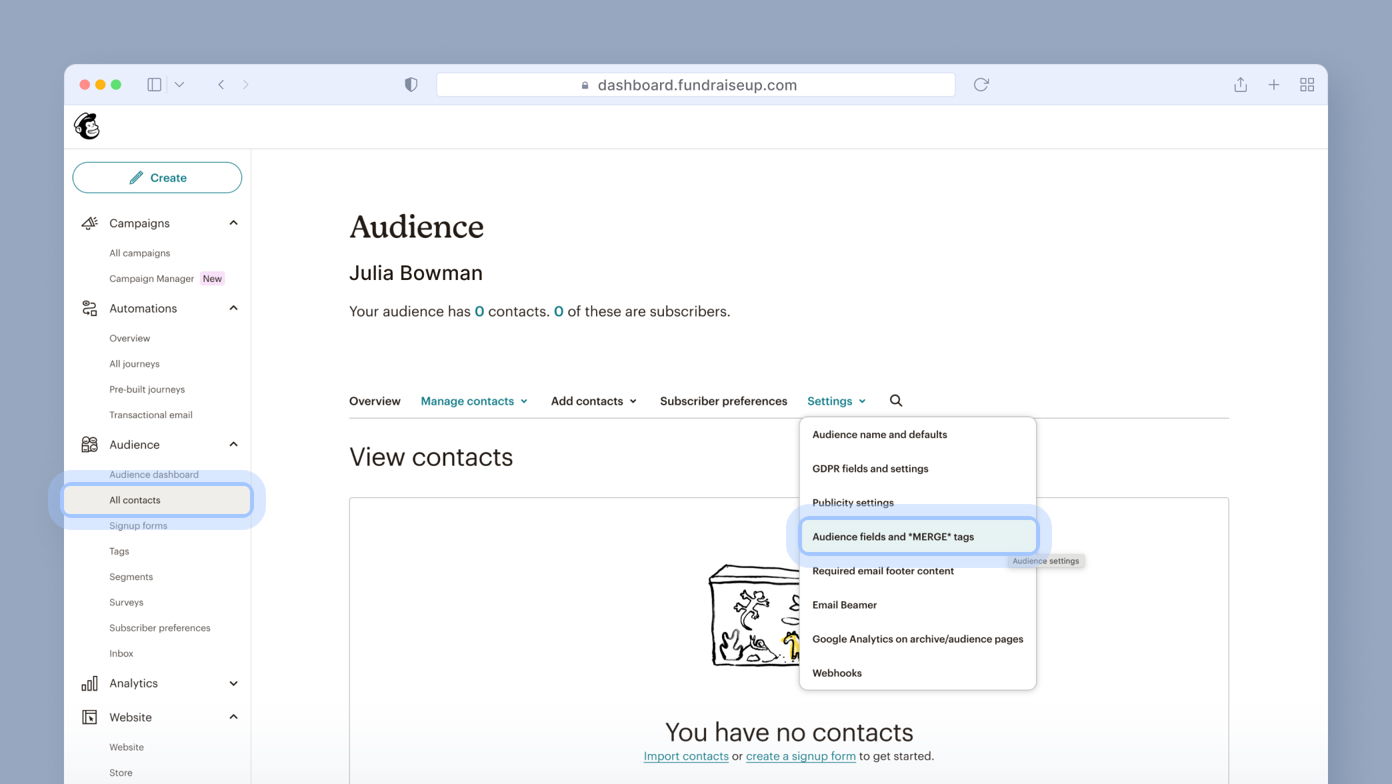Open the Add contacts dropdown
Viewport: 1392px width, 784px height.
click(x=593, y=401)
